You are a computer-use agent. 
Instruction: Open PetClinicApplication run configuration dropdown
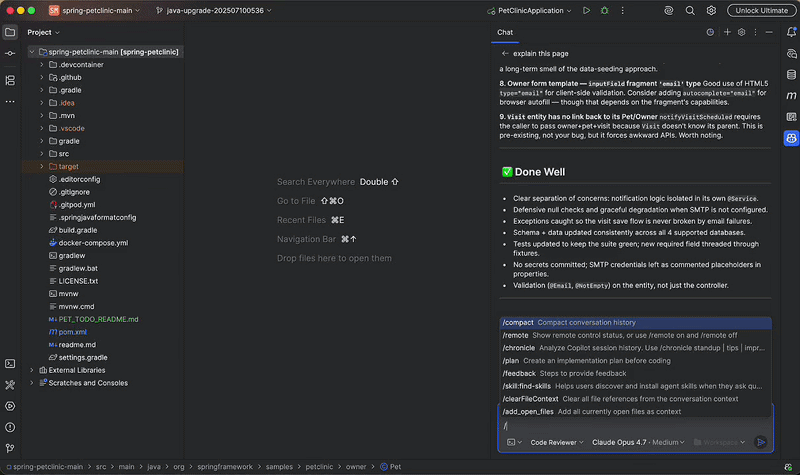[530, 10]
